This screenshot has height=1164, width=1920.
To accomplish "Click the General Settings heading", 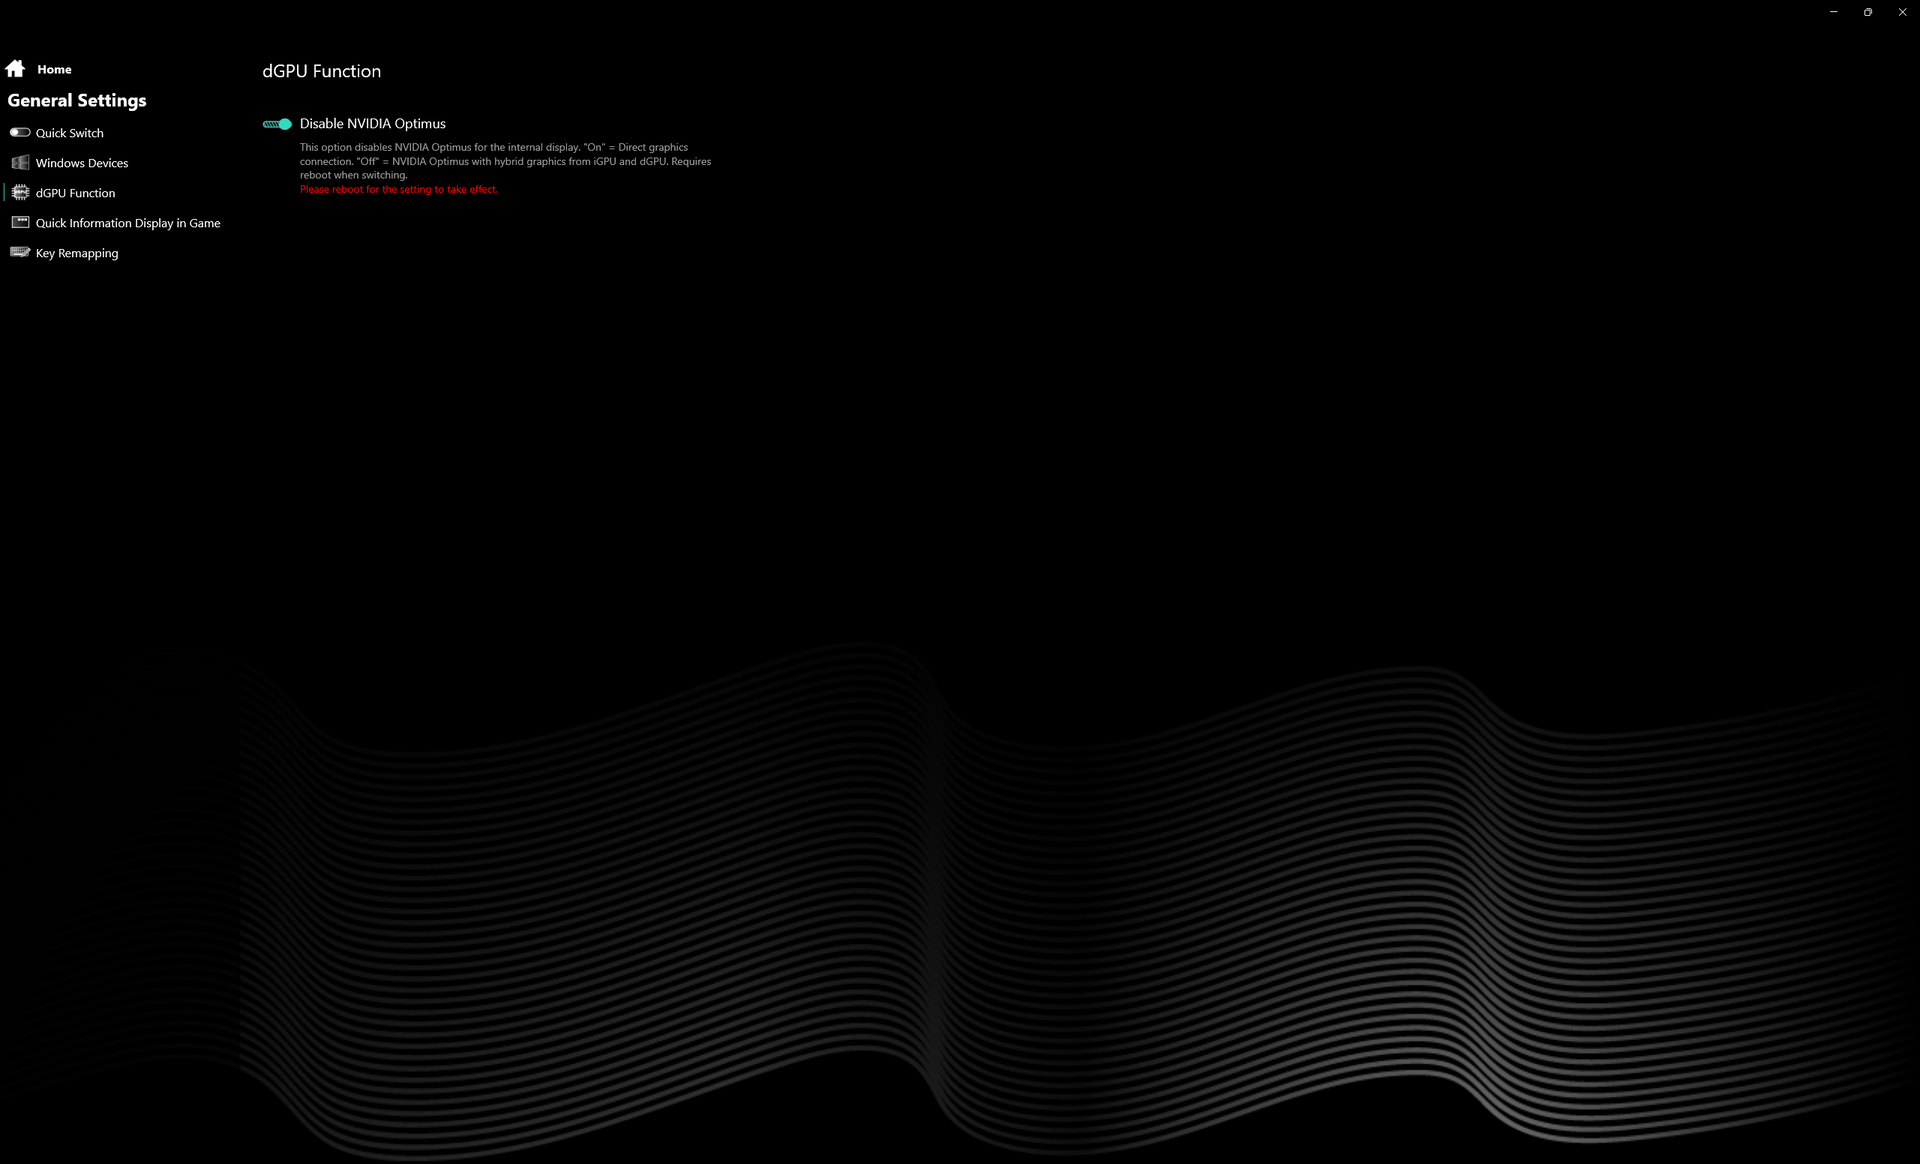I will (x=77, y=100).
